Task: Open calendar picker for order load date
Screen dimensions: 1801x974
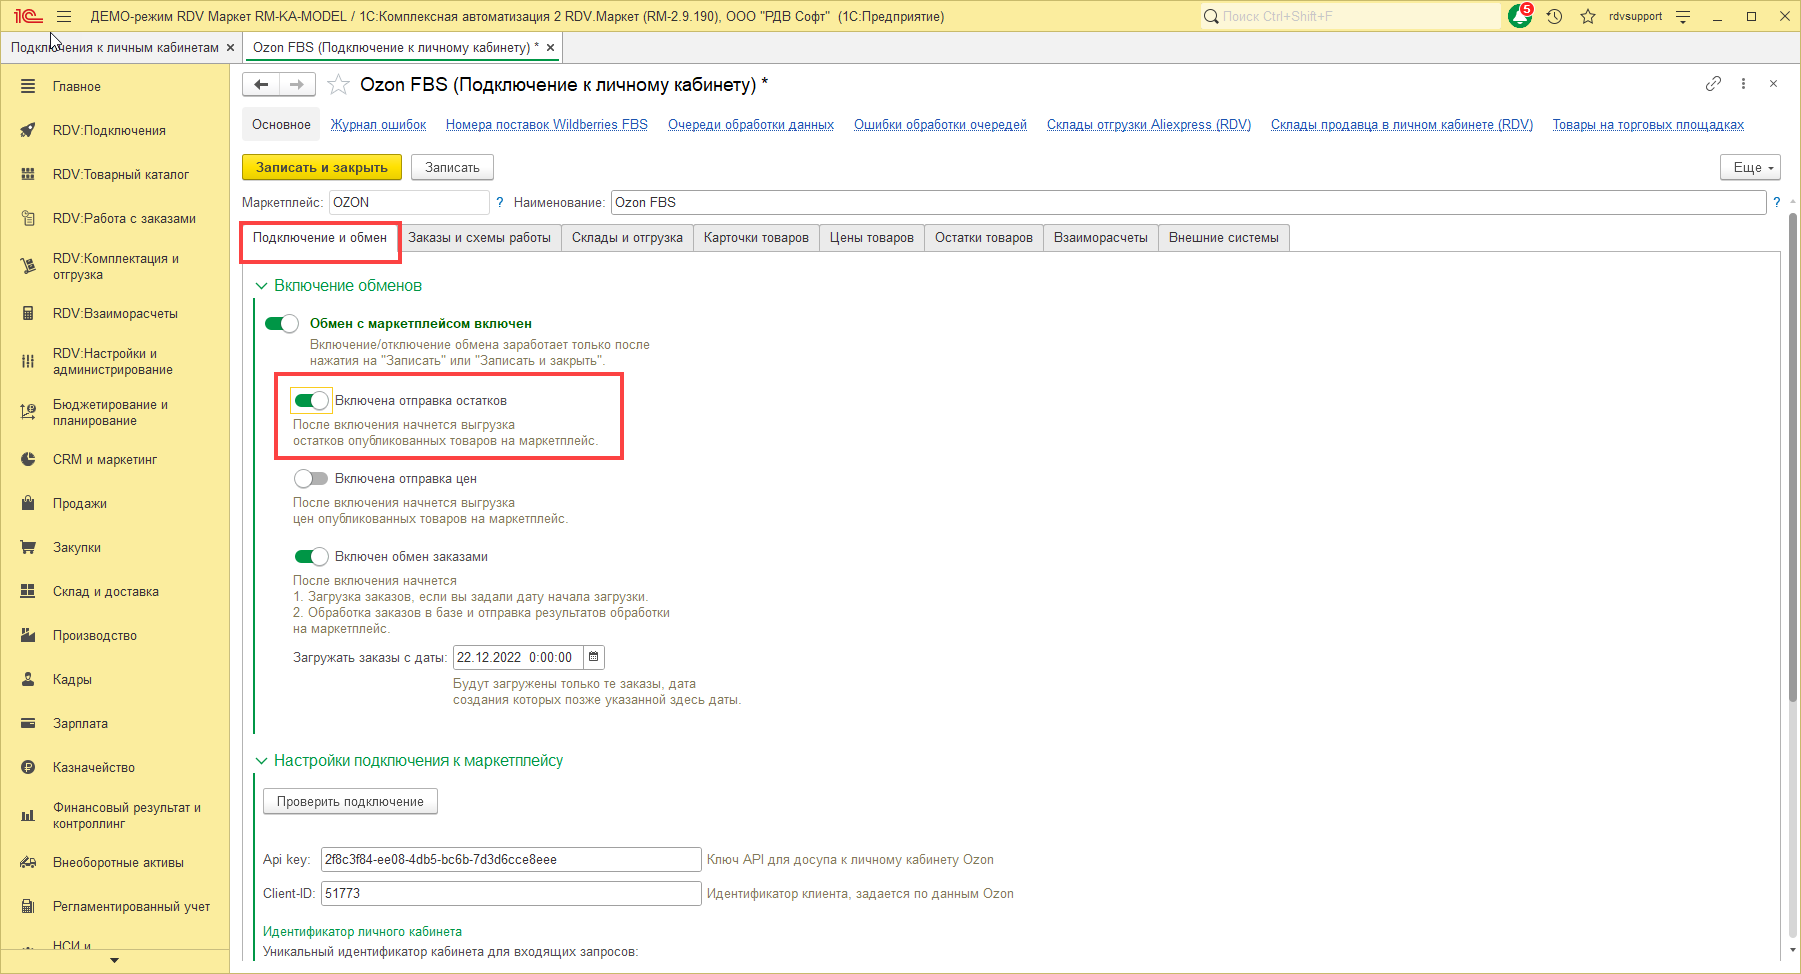Action: [x=594, y=657]
